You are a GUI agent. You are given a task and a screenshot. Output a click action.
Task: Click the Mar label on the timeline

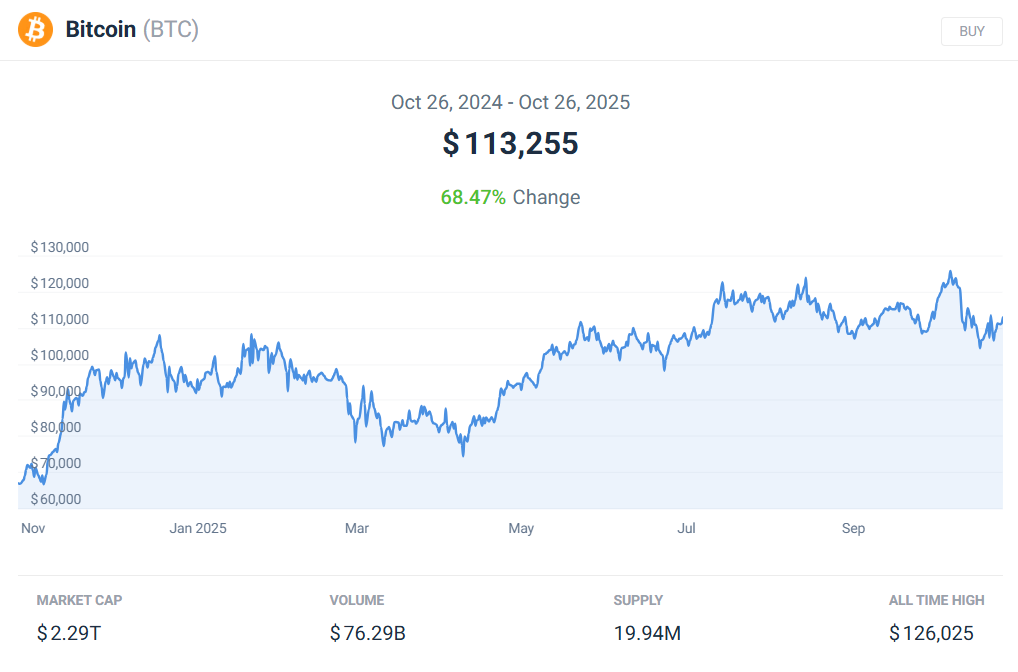(357, 528)
